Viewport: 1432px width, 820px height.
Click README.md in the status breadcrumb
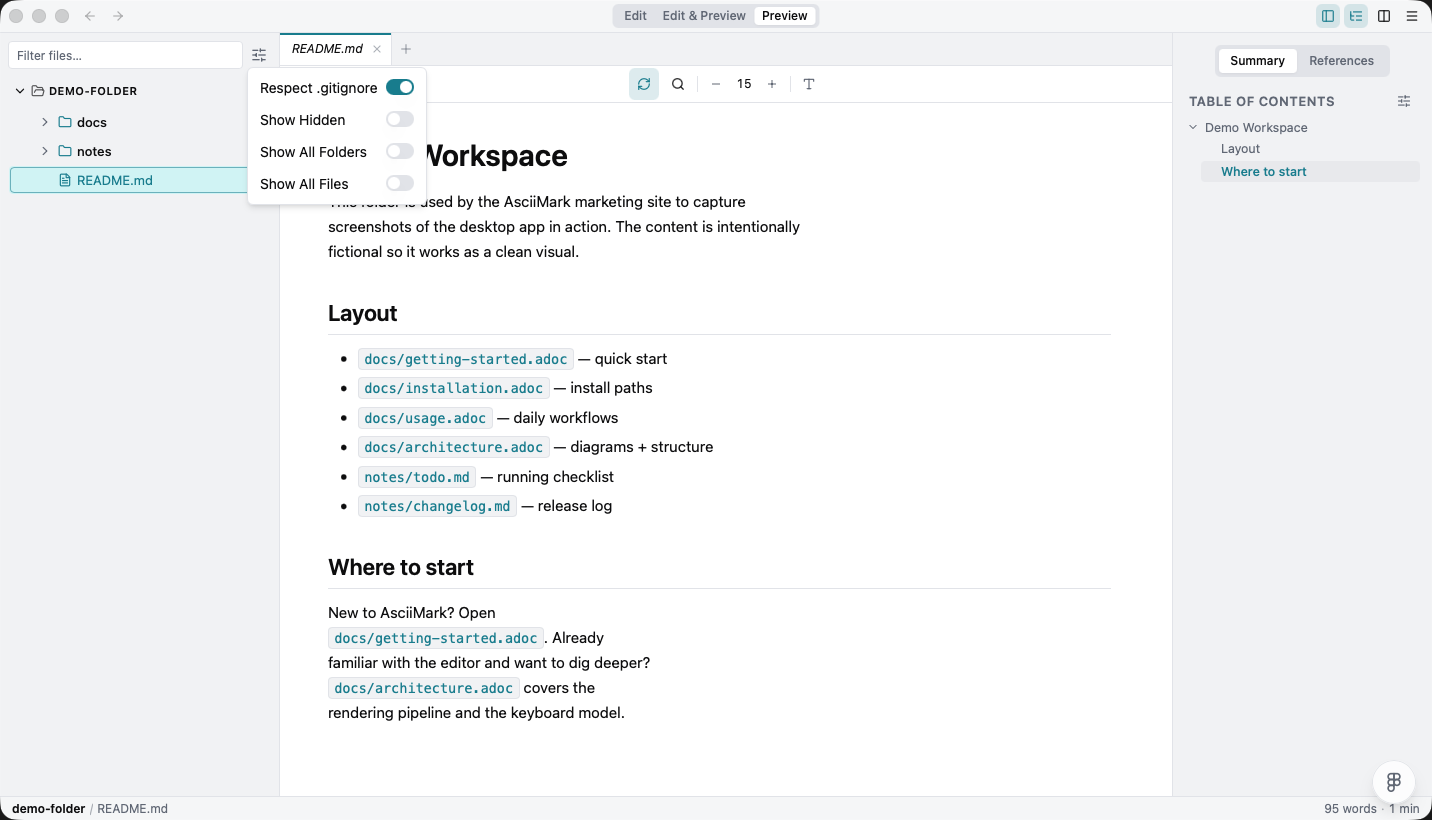[132, 809]
